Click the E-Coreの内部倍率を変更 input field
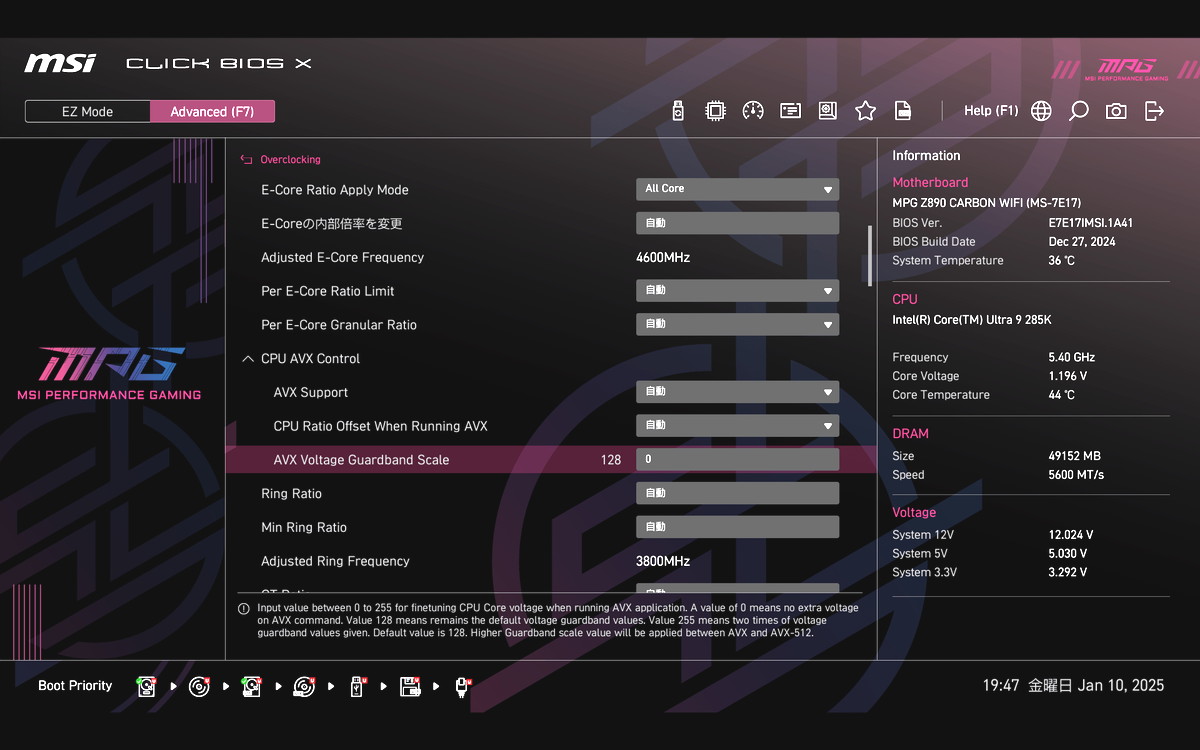1200x750 pixels. coord(737,223)
